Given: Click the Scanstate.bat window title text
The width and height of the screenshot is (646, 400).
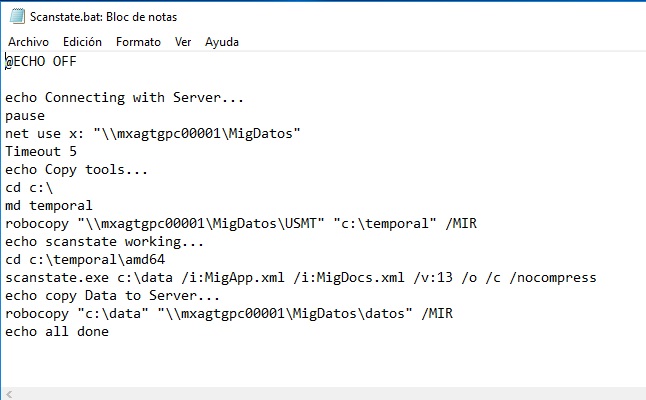Looking at the screenshot, I should pyautogui.click(x=97, y=16).
